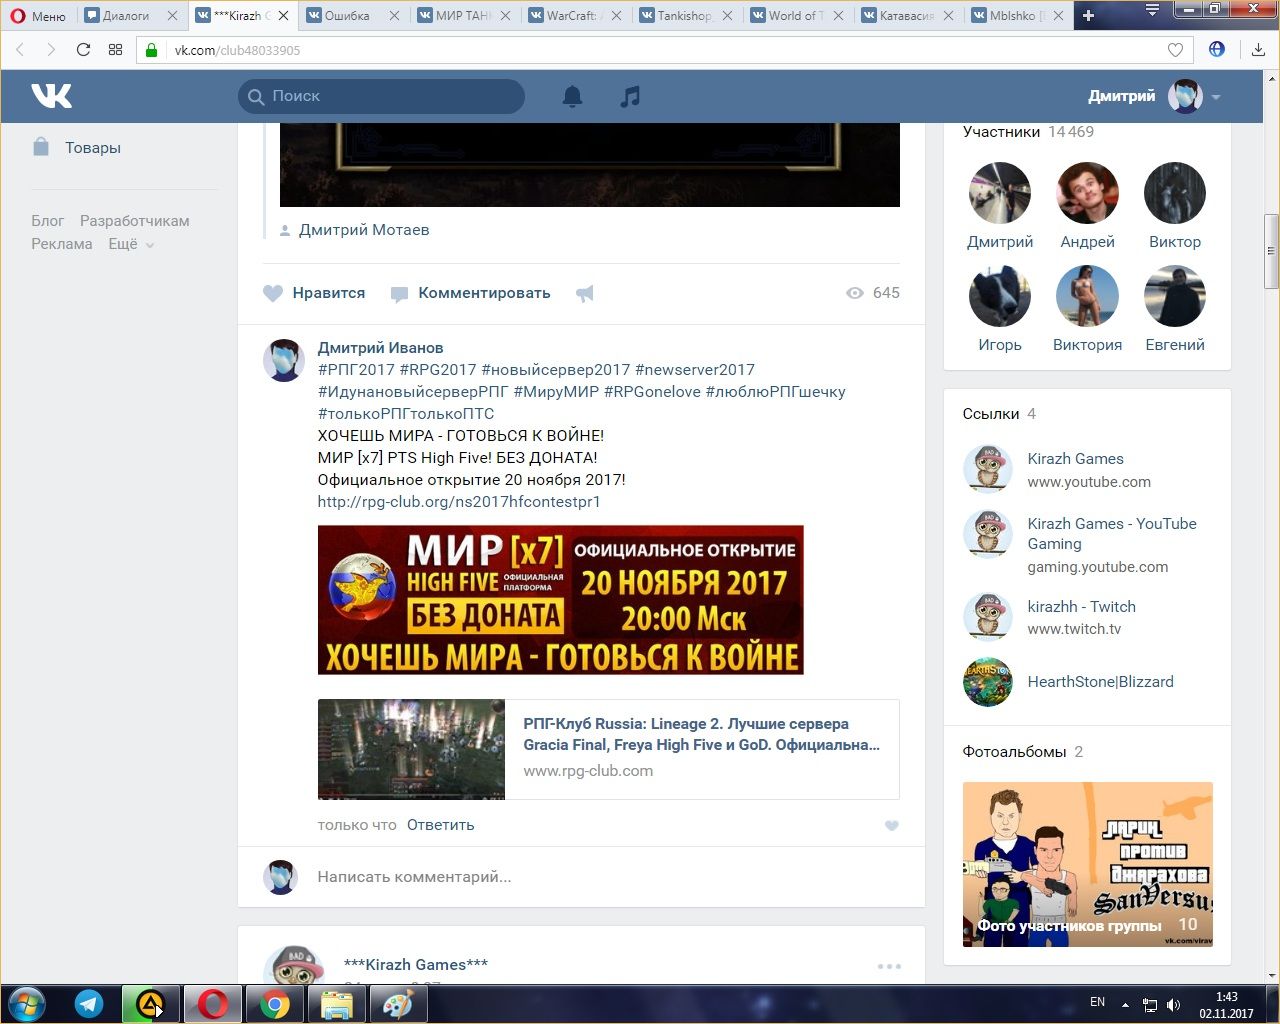Switch to the Диалоги browser tab
1280x1024 pixels.
pyautogui.click(x=126, y=16)
